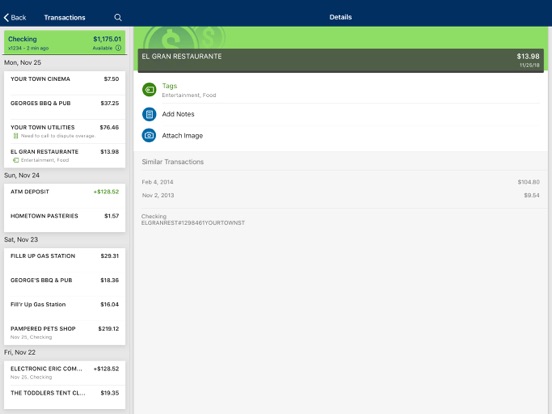
Task: Tap the available balance info icon
Action: tap(118, 48)
